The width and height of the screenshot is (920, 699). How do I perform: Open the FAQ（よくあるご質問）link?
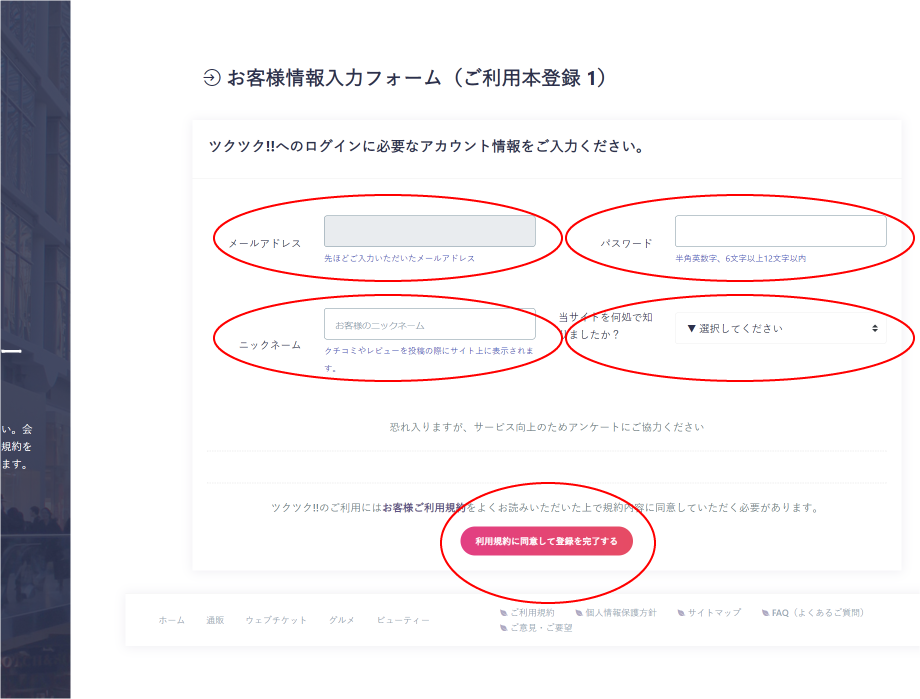817,613
